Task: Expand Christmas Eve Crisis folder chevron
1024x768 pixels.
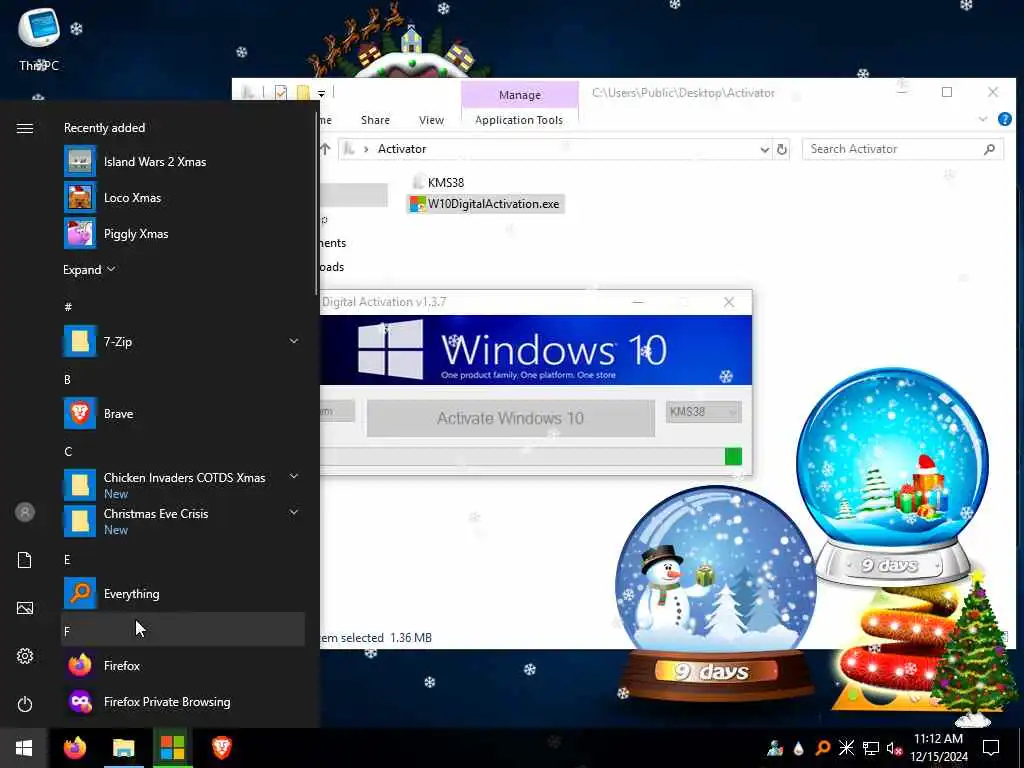Action: point(294,513)
